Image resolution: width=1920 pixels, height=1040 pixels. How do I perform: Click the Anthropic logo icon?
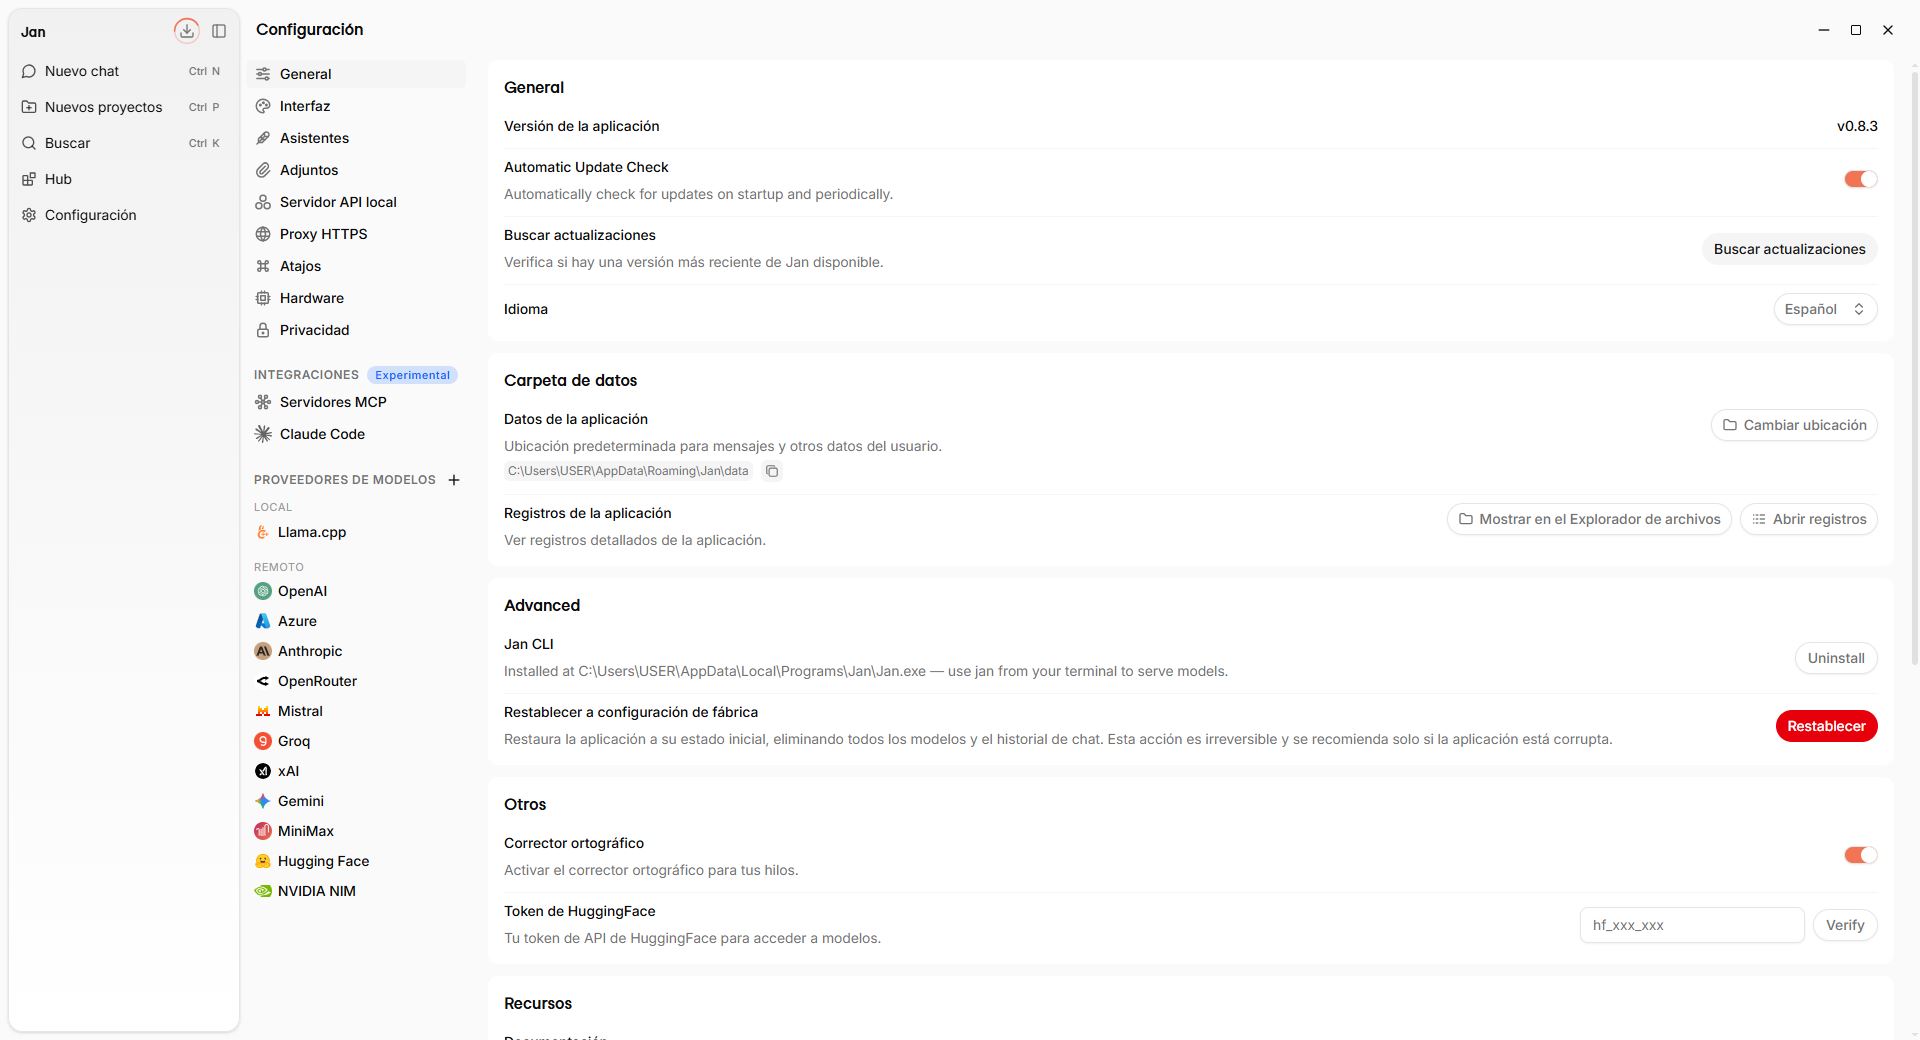pos(263,651)
